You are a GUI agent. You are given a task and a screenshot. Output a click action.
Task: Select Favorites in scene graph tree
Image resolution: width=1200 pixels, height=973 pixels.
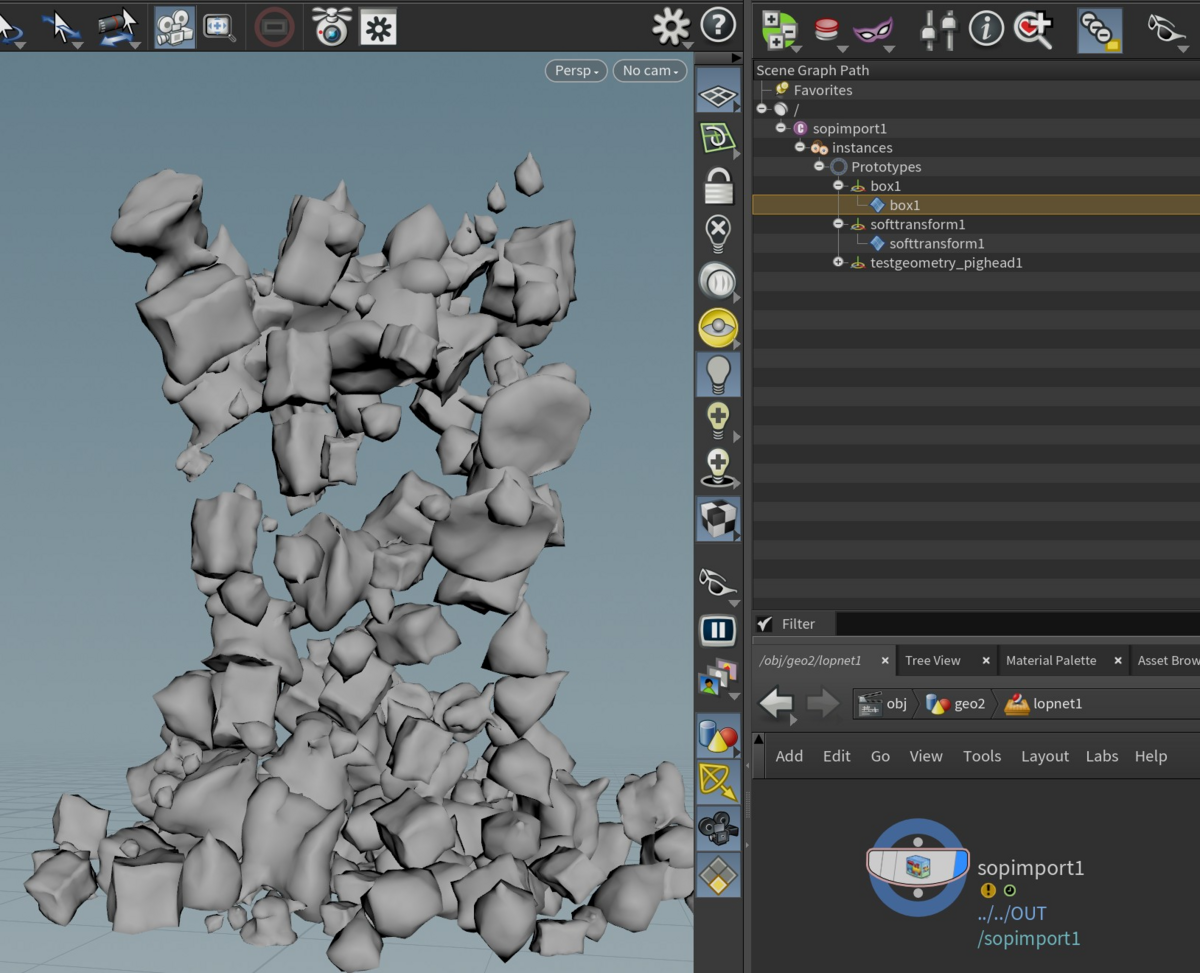point(823,90)
